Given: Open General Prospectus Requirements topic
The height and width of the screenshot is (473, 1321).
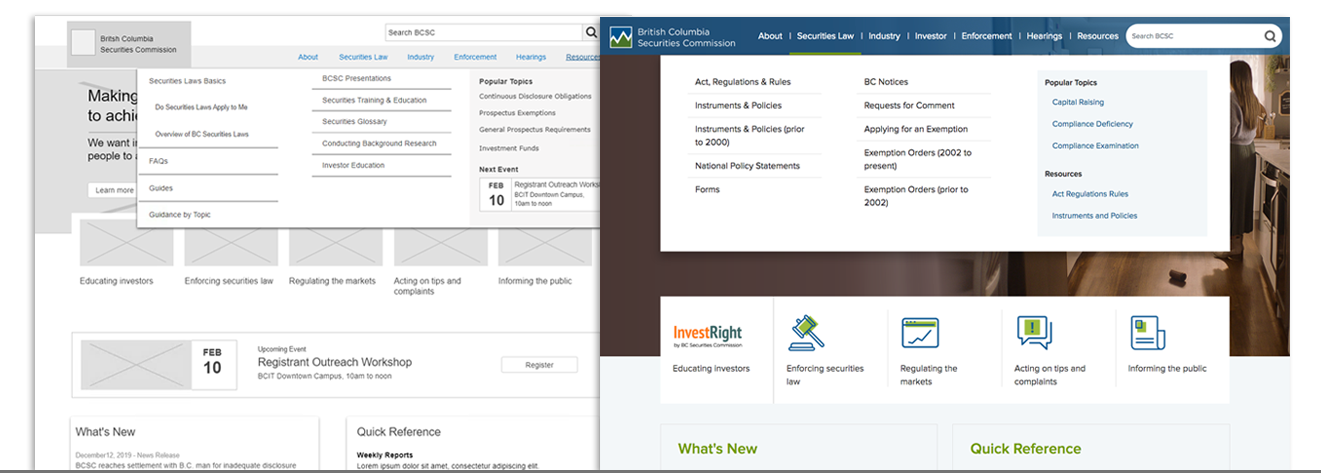Looking at the screenshot, I should pos(535,130).
